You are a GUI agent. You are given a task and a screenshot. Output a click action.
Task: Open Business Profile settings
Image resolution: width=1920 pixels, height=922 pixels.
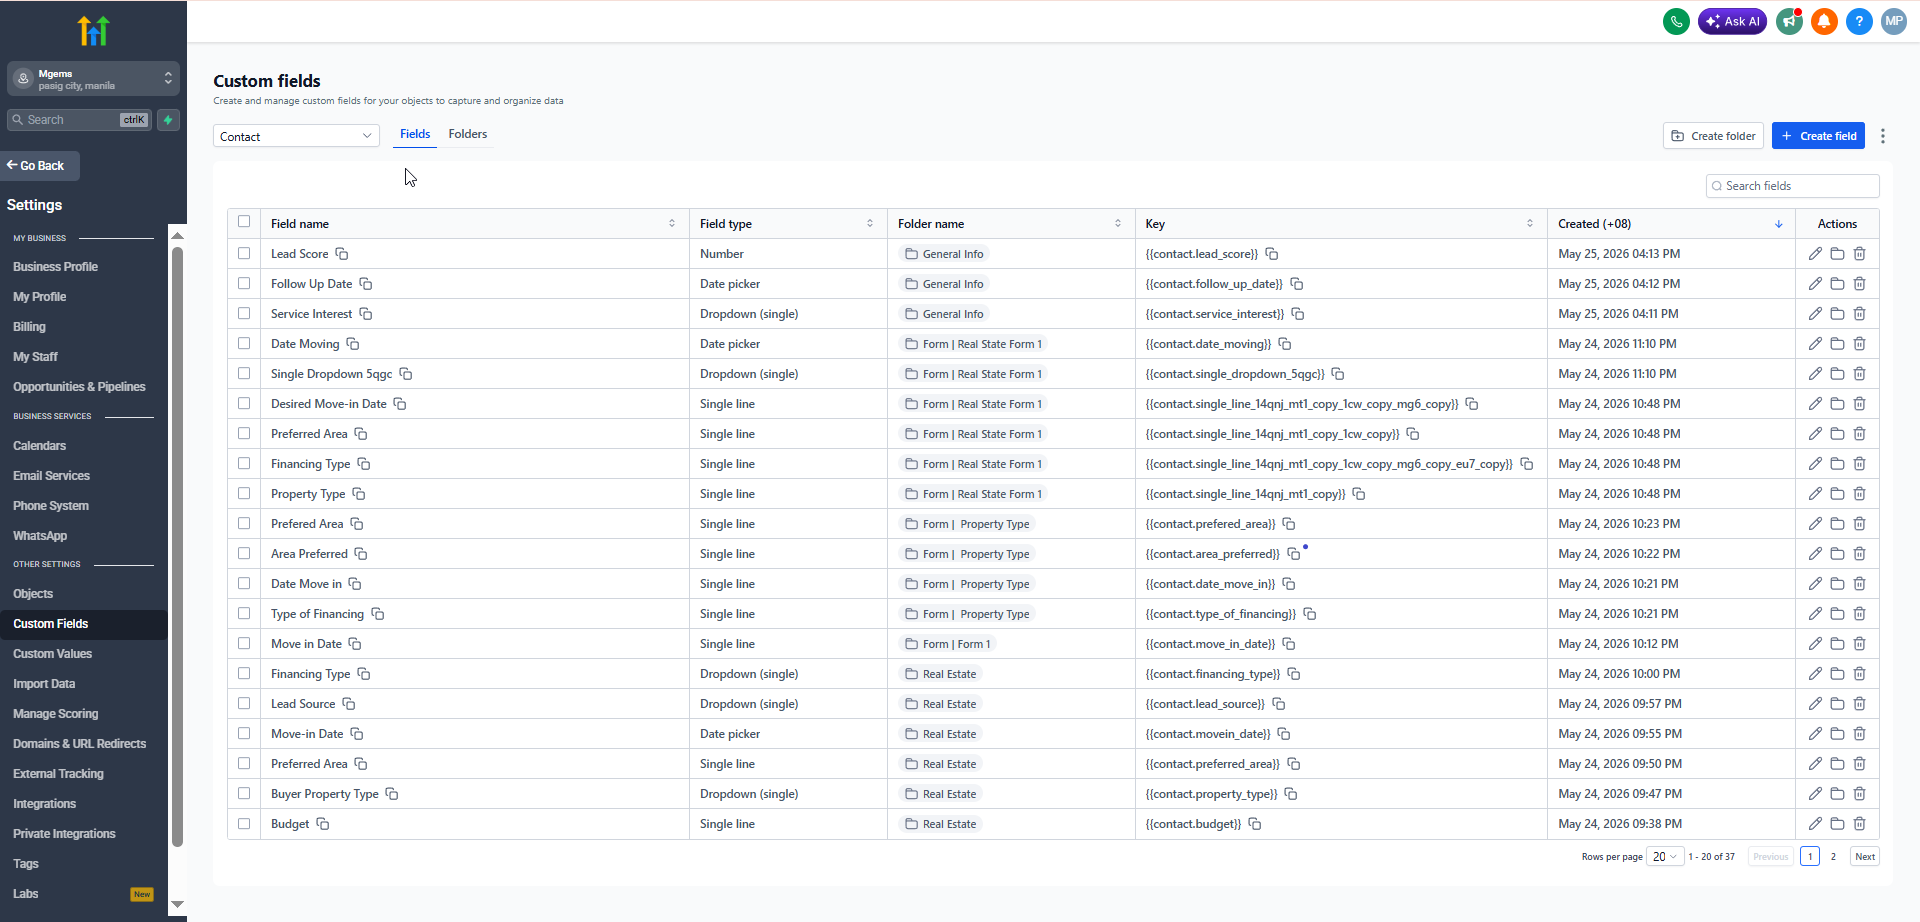pyautogui.click(x=56, y=267)
